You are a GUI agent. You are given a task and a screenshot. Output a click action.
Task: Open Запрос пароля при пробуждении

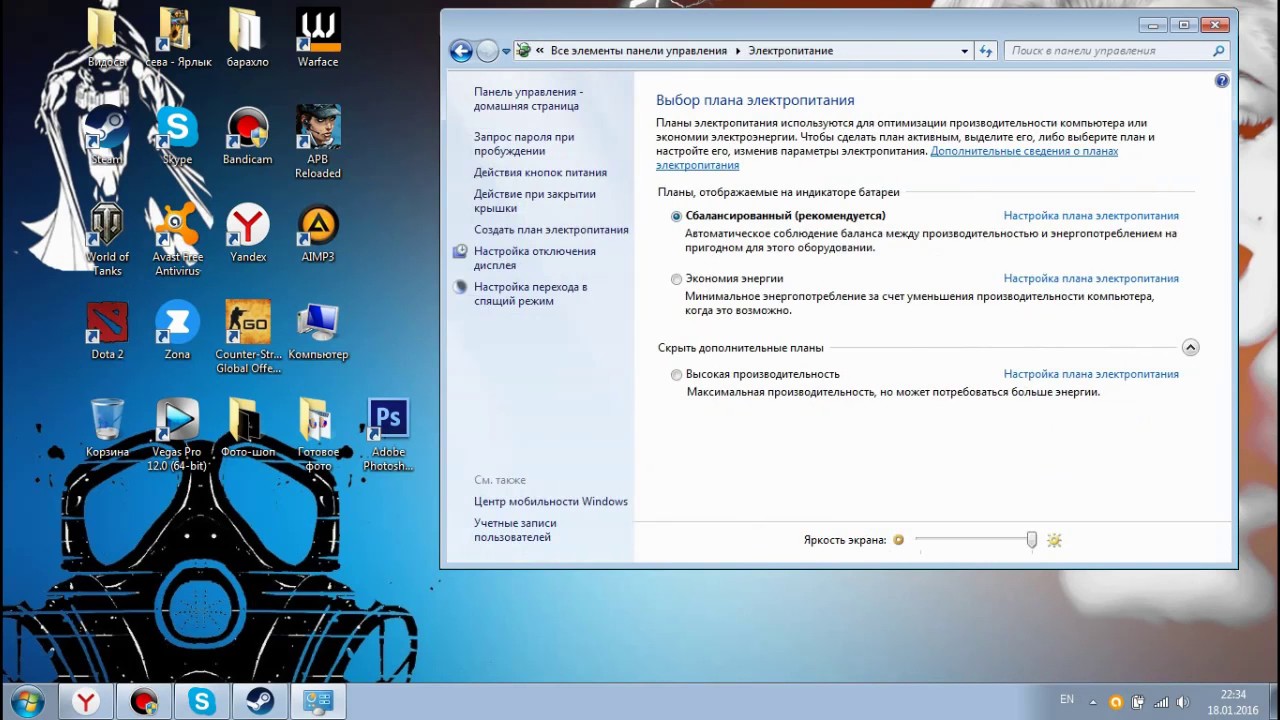tap(524, 144)
